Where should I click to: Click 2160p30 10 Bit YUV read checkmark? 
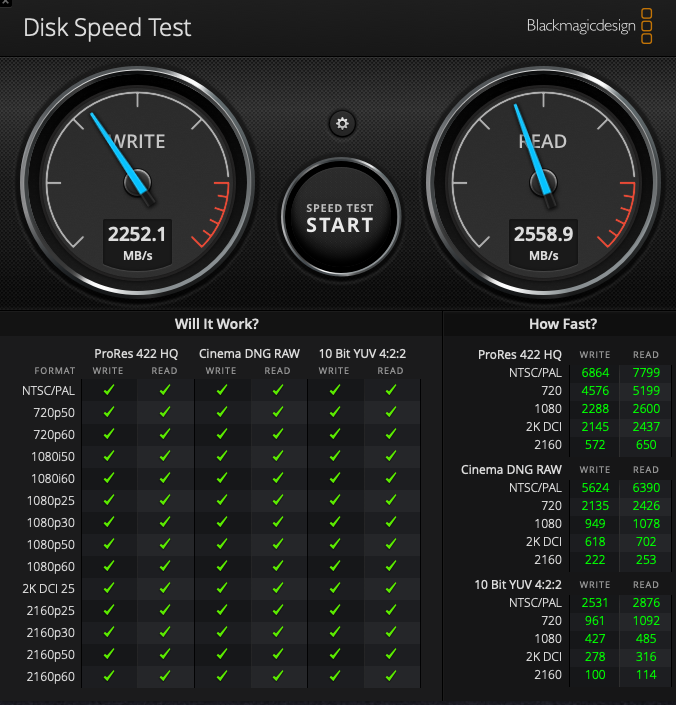pos(391,632)
